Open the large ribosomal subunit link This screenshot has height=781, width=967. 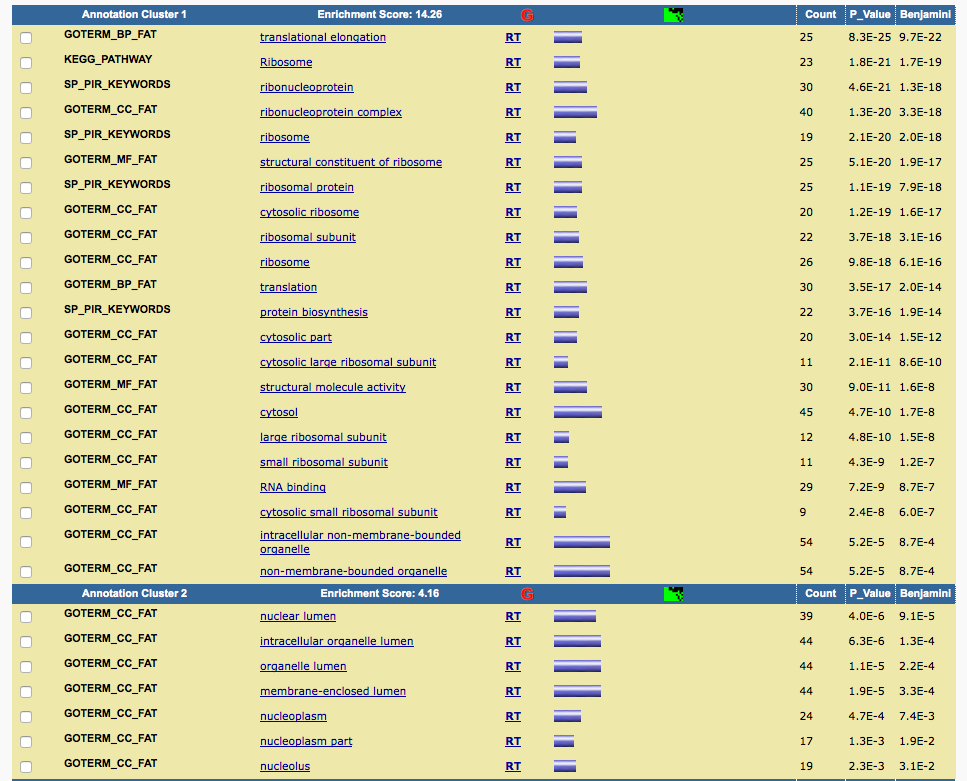point(323,437)
